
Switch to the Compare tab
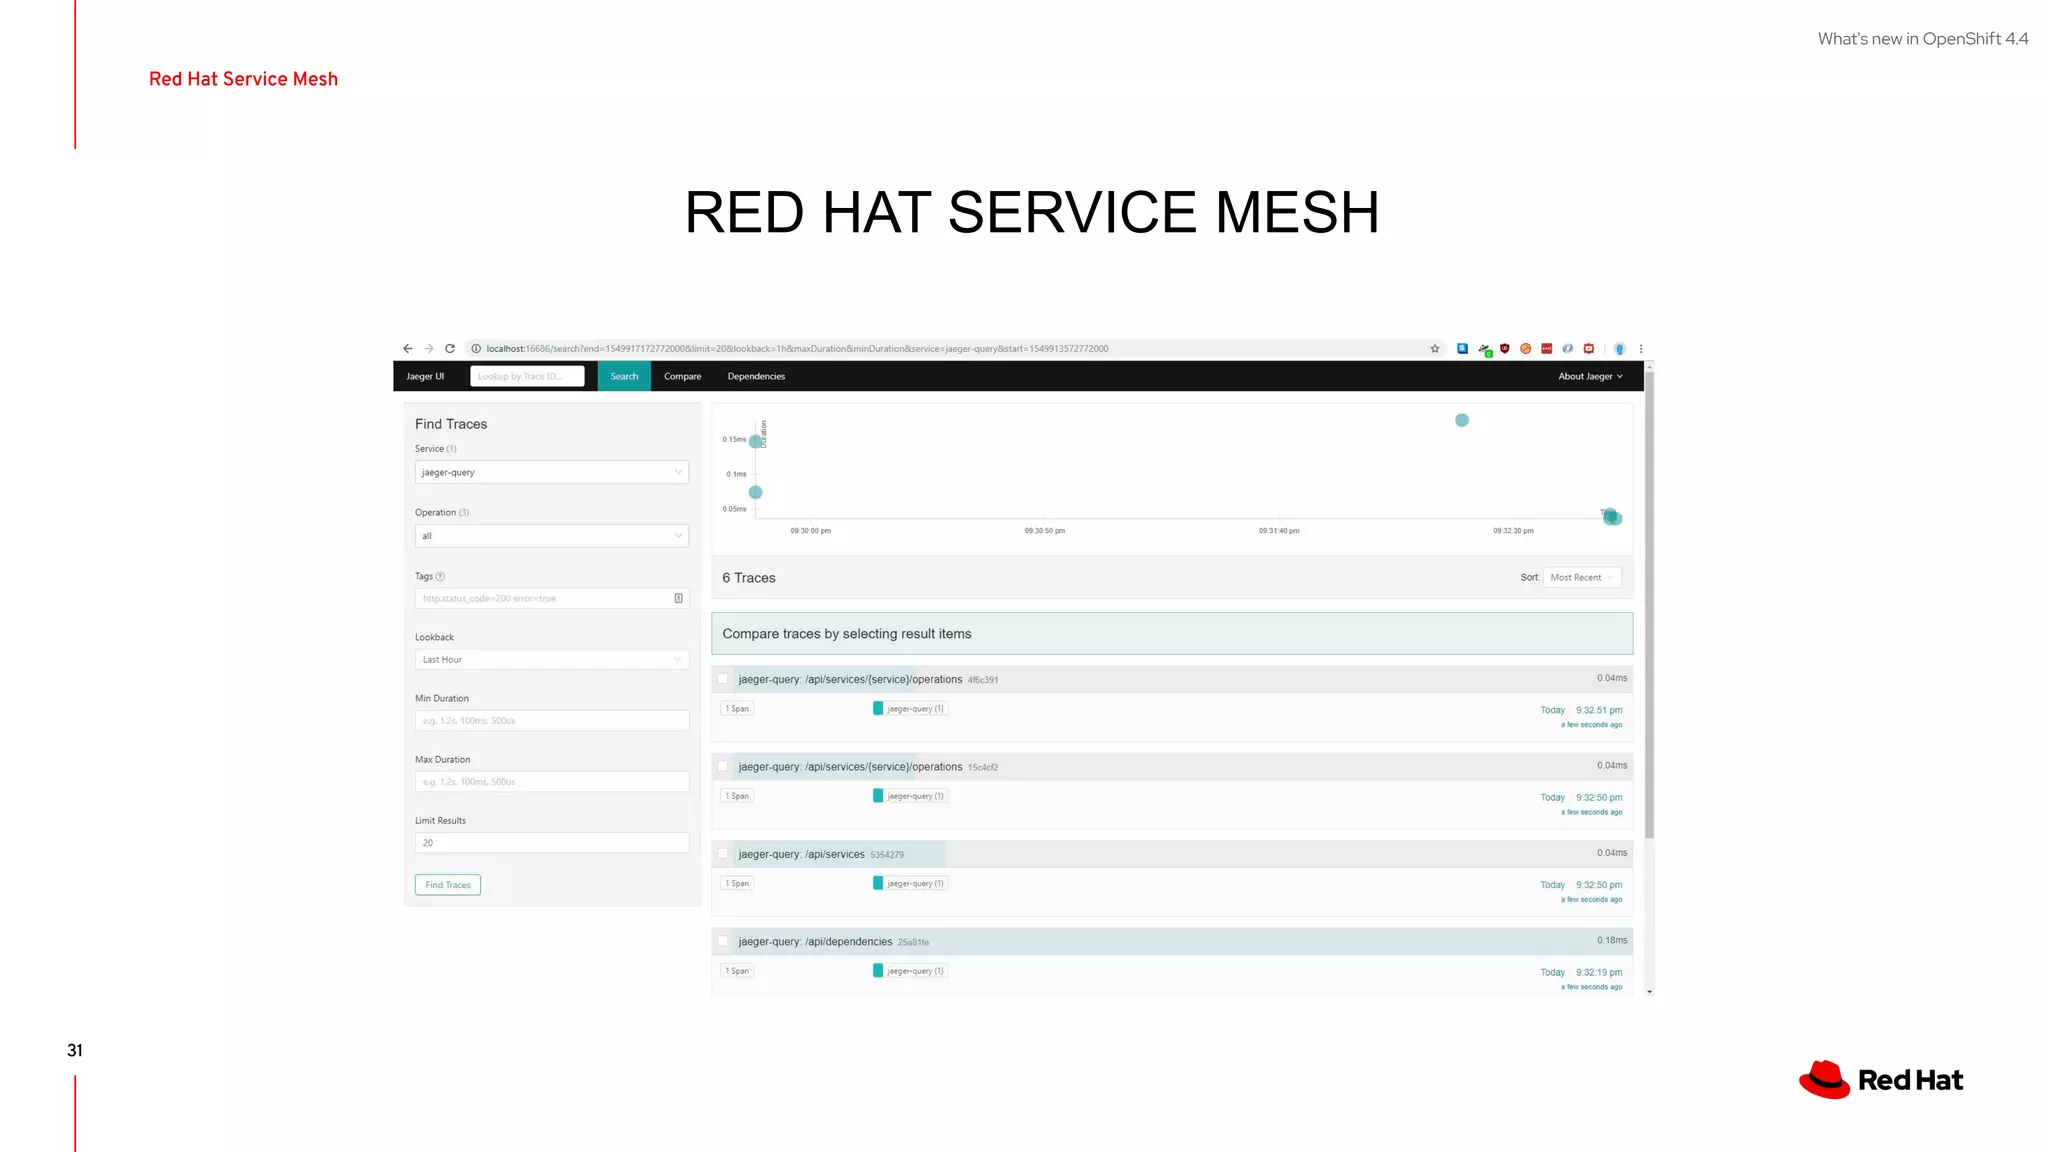click(x=683, y=376)
